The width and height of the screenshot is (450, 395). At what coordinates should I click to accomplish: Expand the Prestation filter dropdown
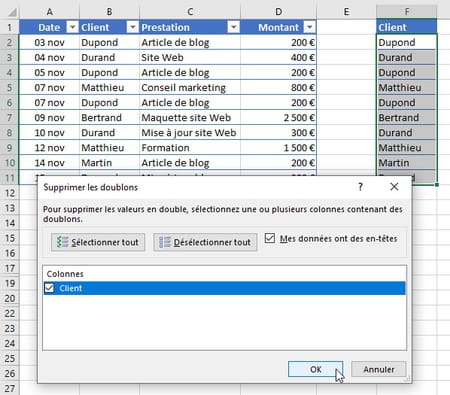(x=233, y=27)
